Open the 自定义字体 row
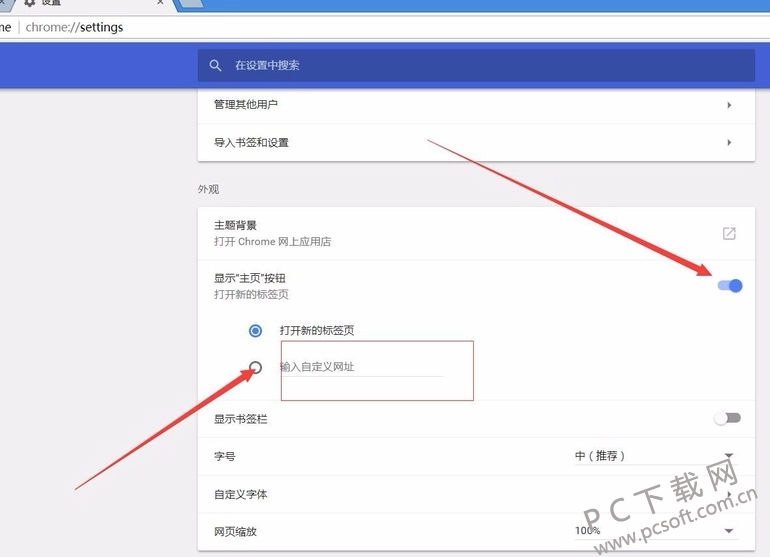The height and width of the screenshot is (557, 770). coord(476,494)
